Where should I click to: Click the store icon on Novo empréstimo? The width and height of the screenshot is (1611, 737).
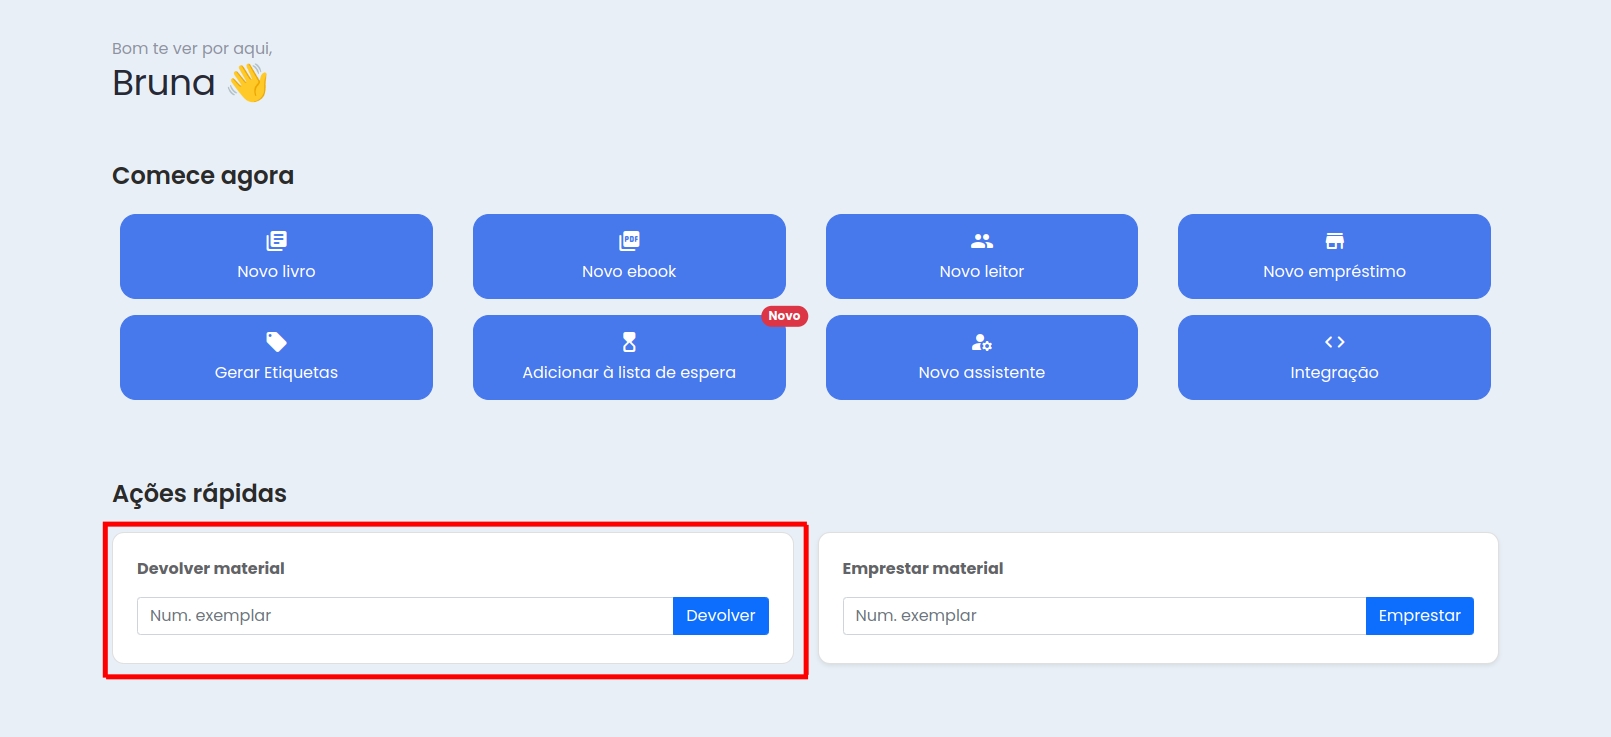click(1334, 241)
